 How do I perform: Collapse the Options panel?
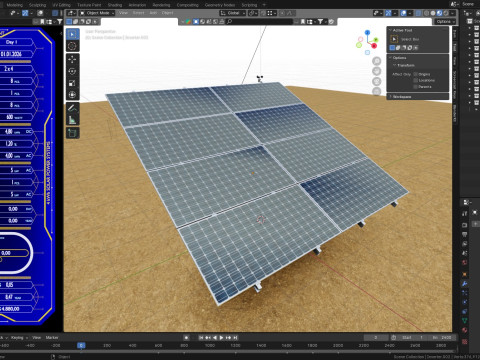pos(390,58)
